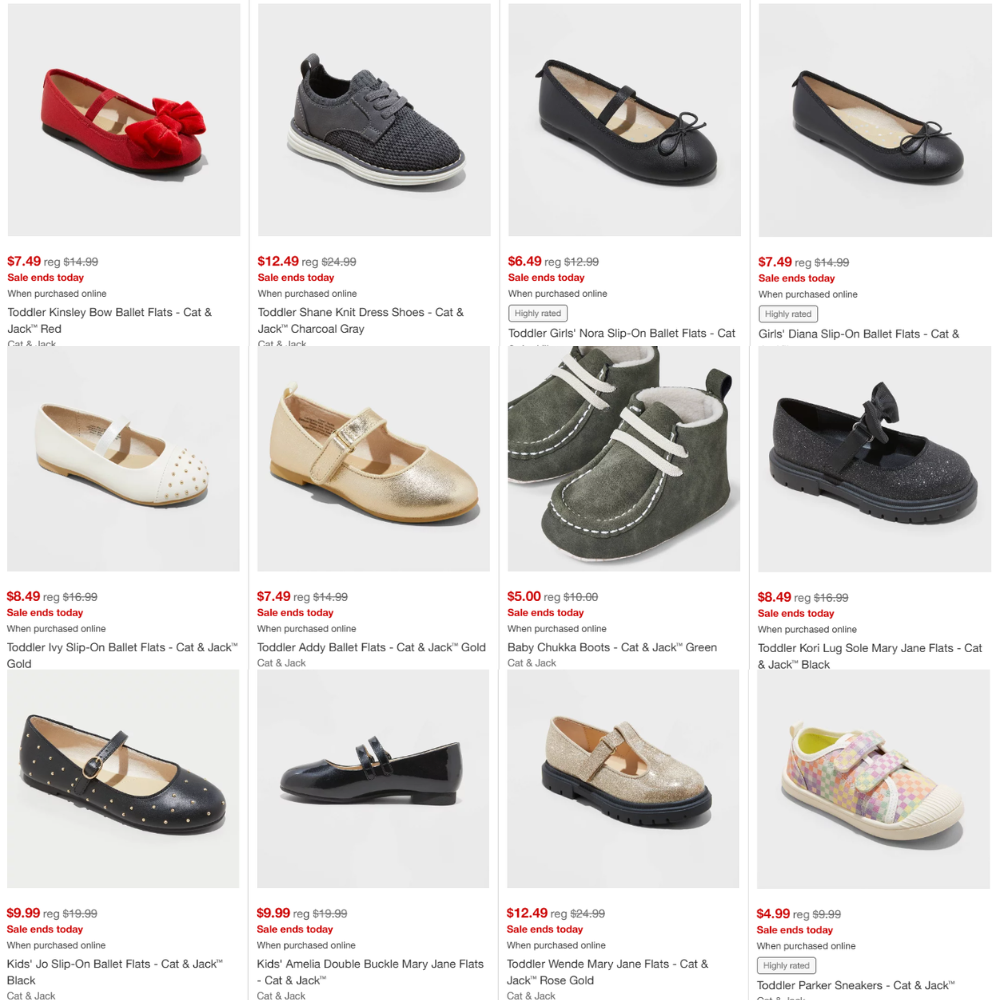
Task: Select the black Nora Slip-On Ballet Flats photo
Action: pos(624,120)
